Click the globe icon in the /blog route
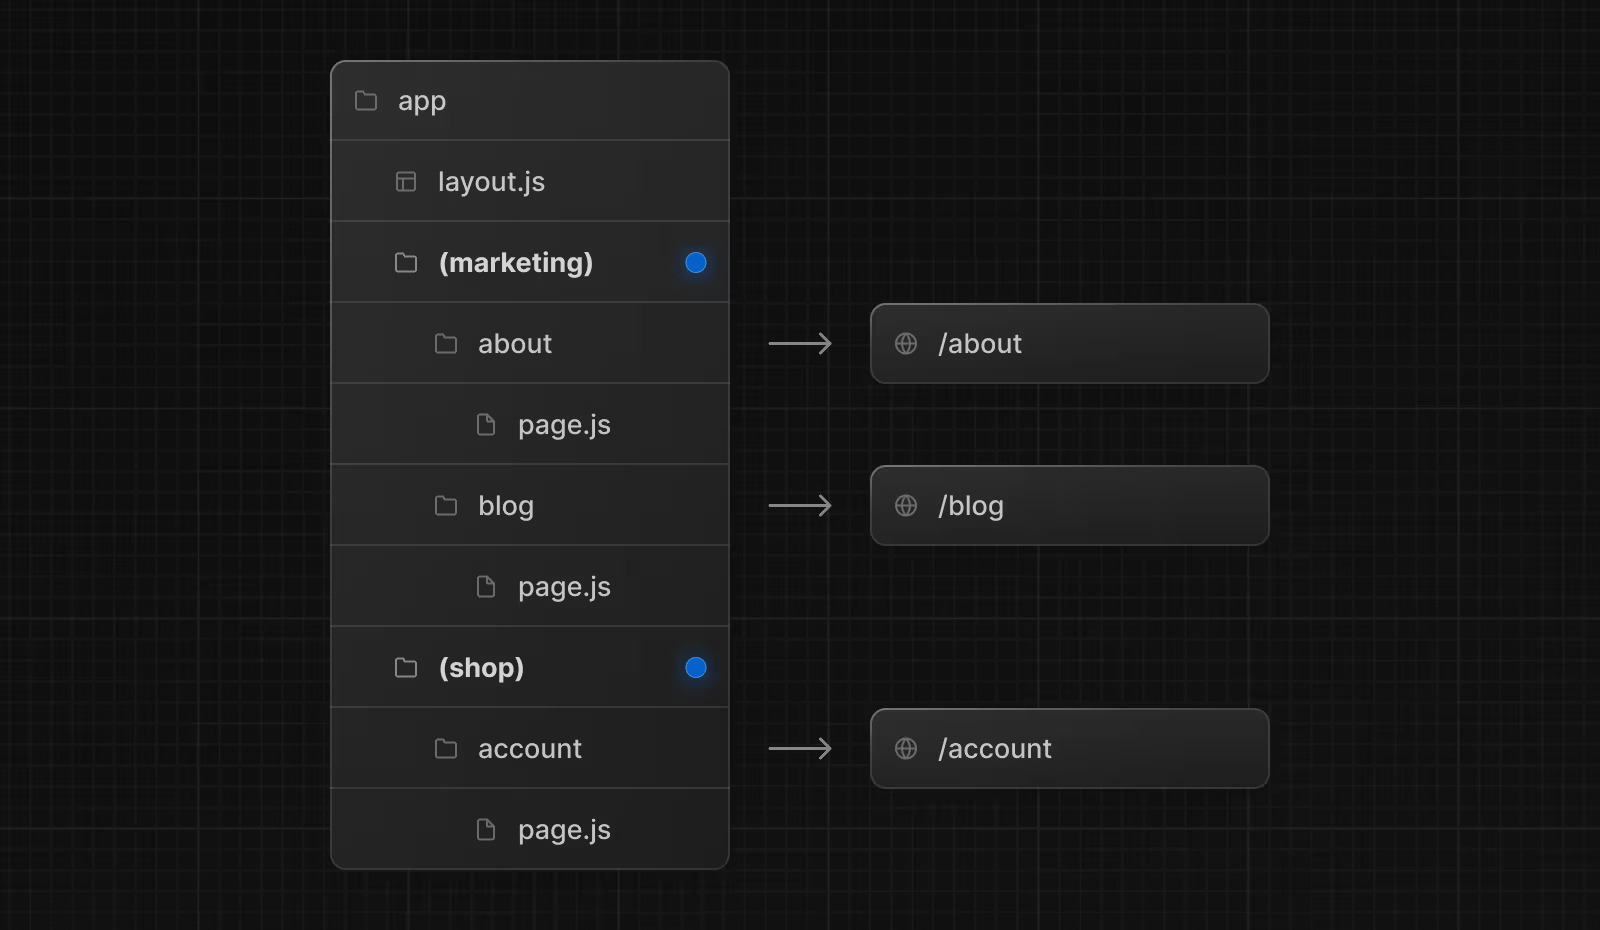Viewport: 1600px width, 930px height. coord(906,505)
